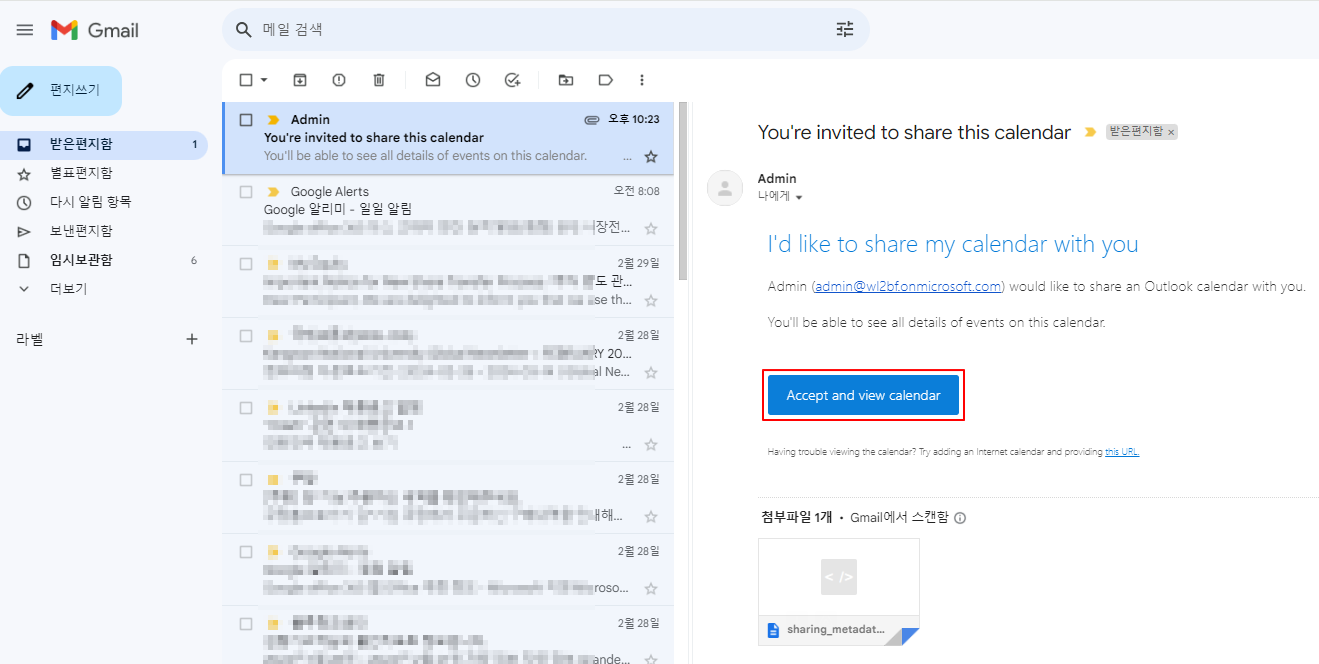Click the email list vertical scrollbar
The width and height of the screenshot is (1319, 664).
pos(683,190)
